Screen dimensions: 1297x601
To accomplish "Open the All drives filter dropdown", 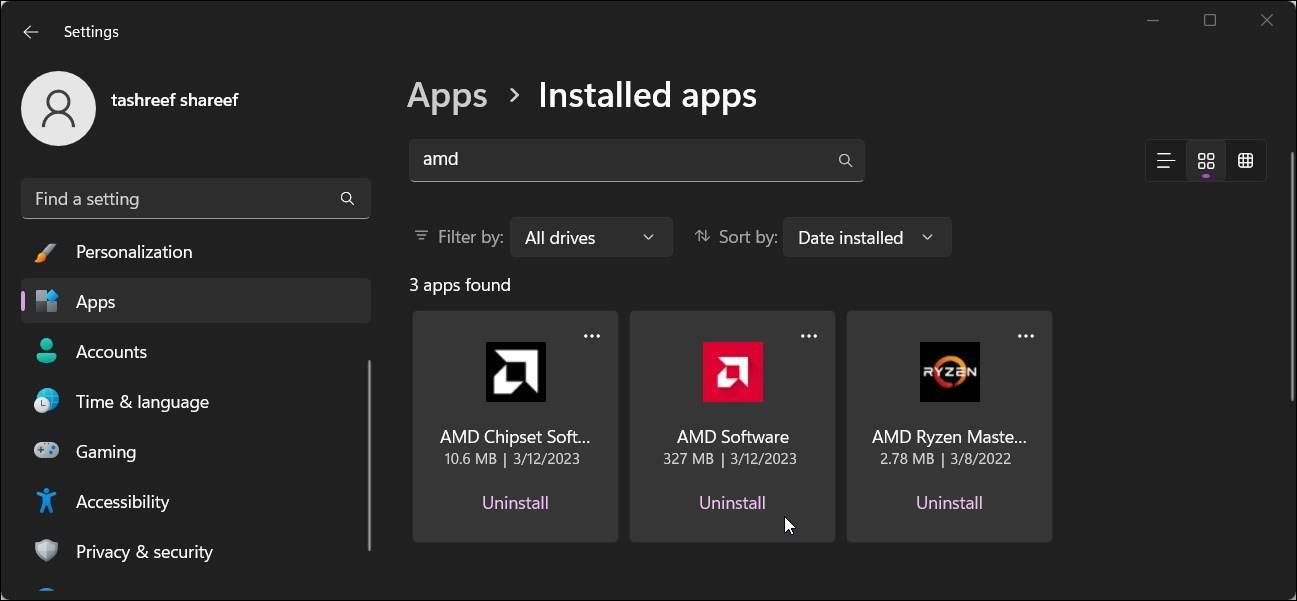I will pos(591,238).
